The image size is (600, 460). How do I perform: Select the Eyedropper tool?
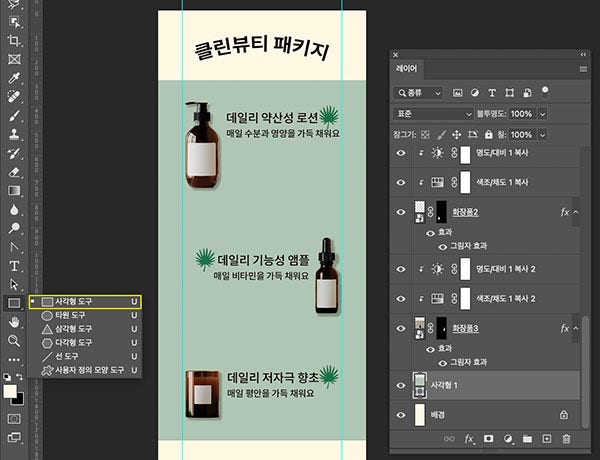[x=14, y=78]
